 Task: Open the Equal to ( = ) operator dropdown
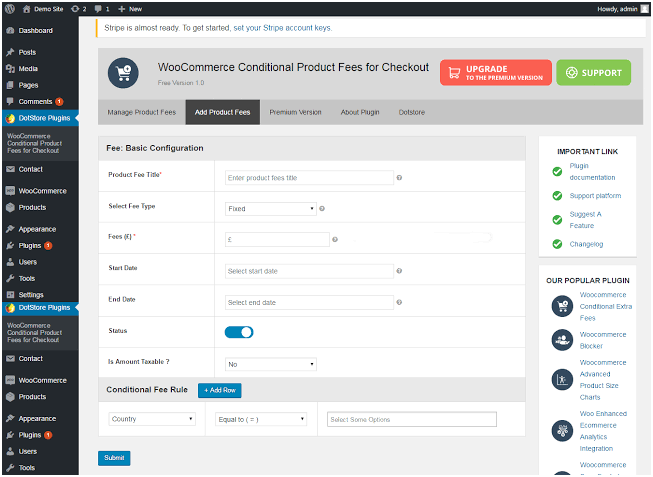click(x=261, y=419)
